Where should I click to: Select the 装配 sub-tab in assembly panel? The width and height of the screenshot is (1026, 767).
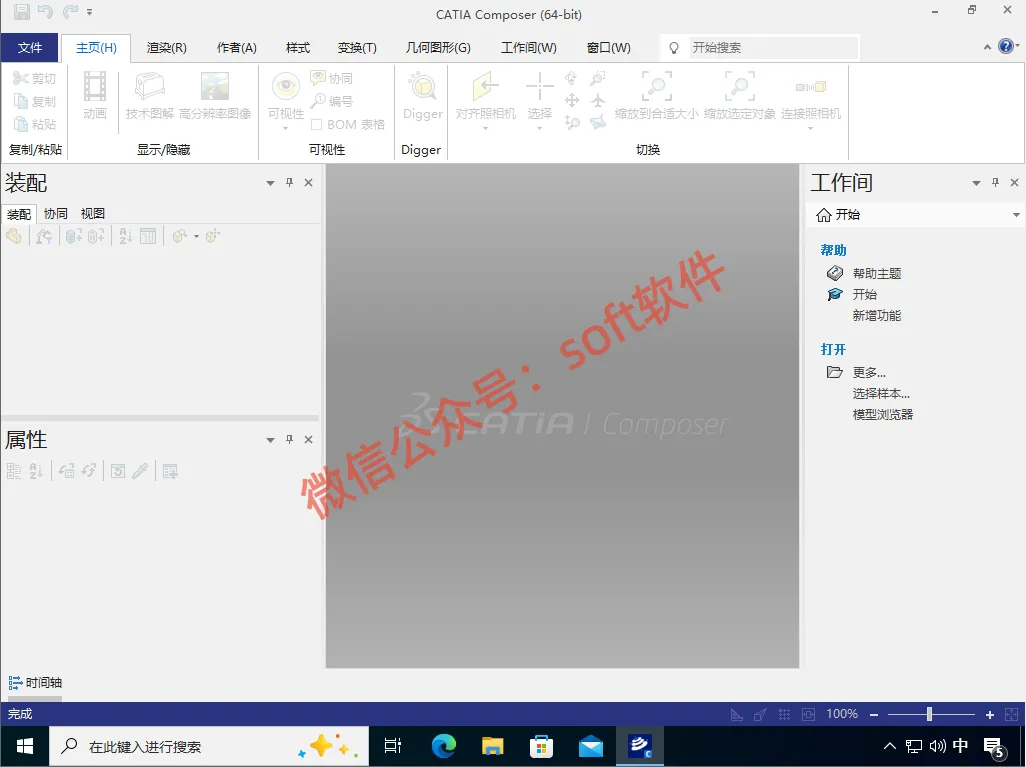pos(19,214)
